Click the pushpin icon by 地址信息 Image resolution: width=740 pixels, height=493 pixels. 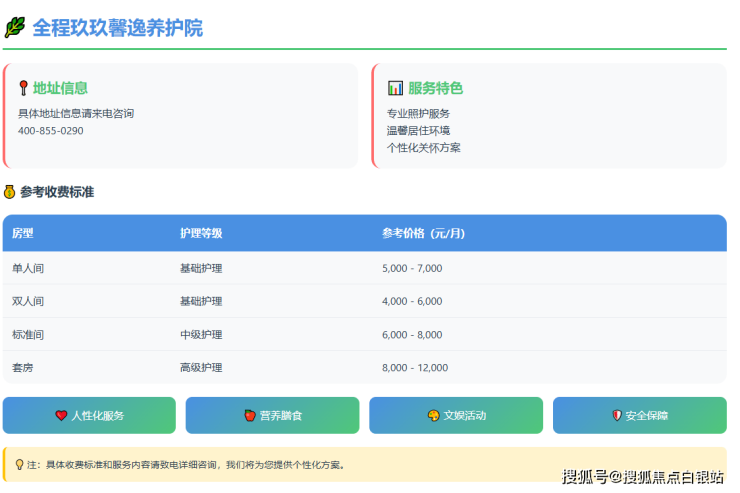click(x=23, y=88)
